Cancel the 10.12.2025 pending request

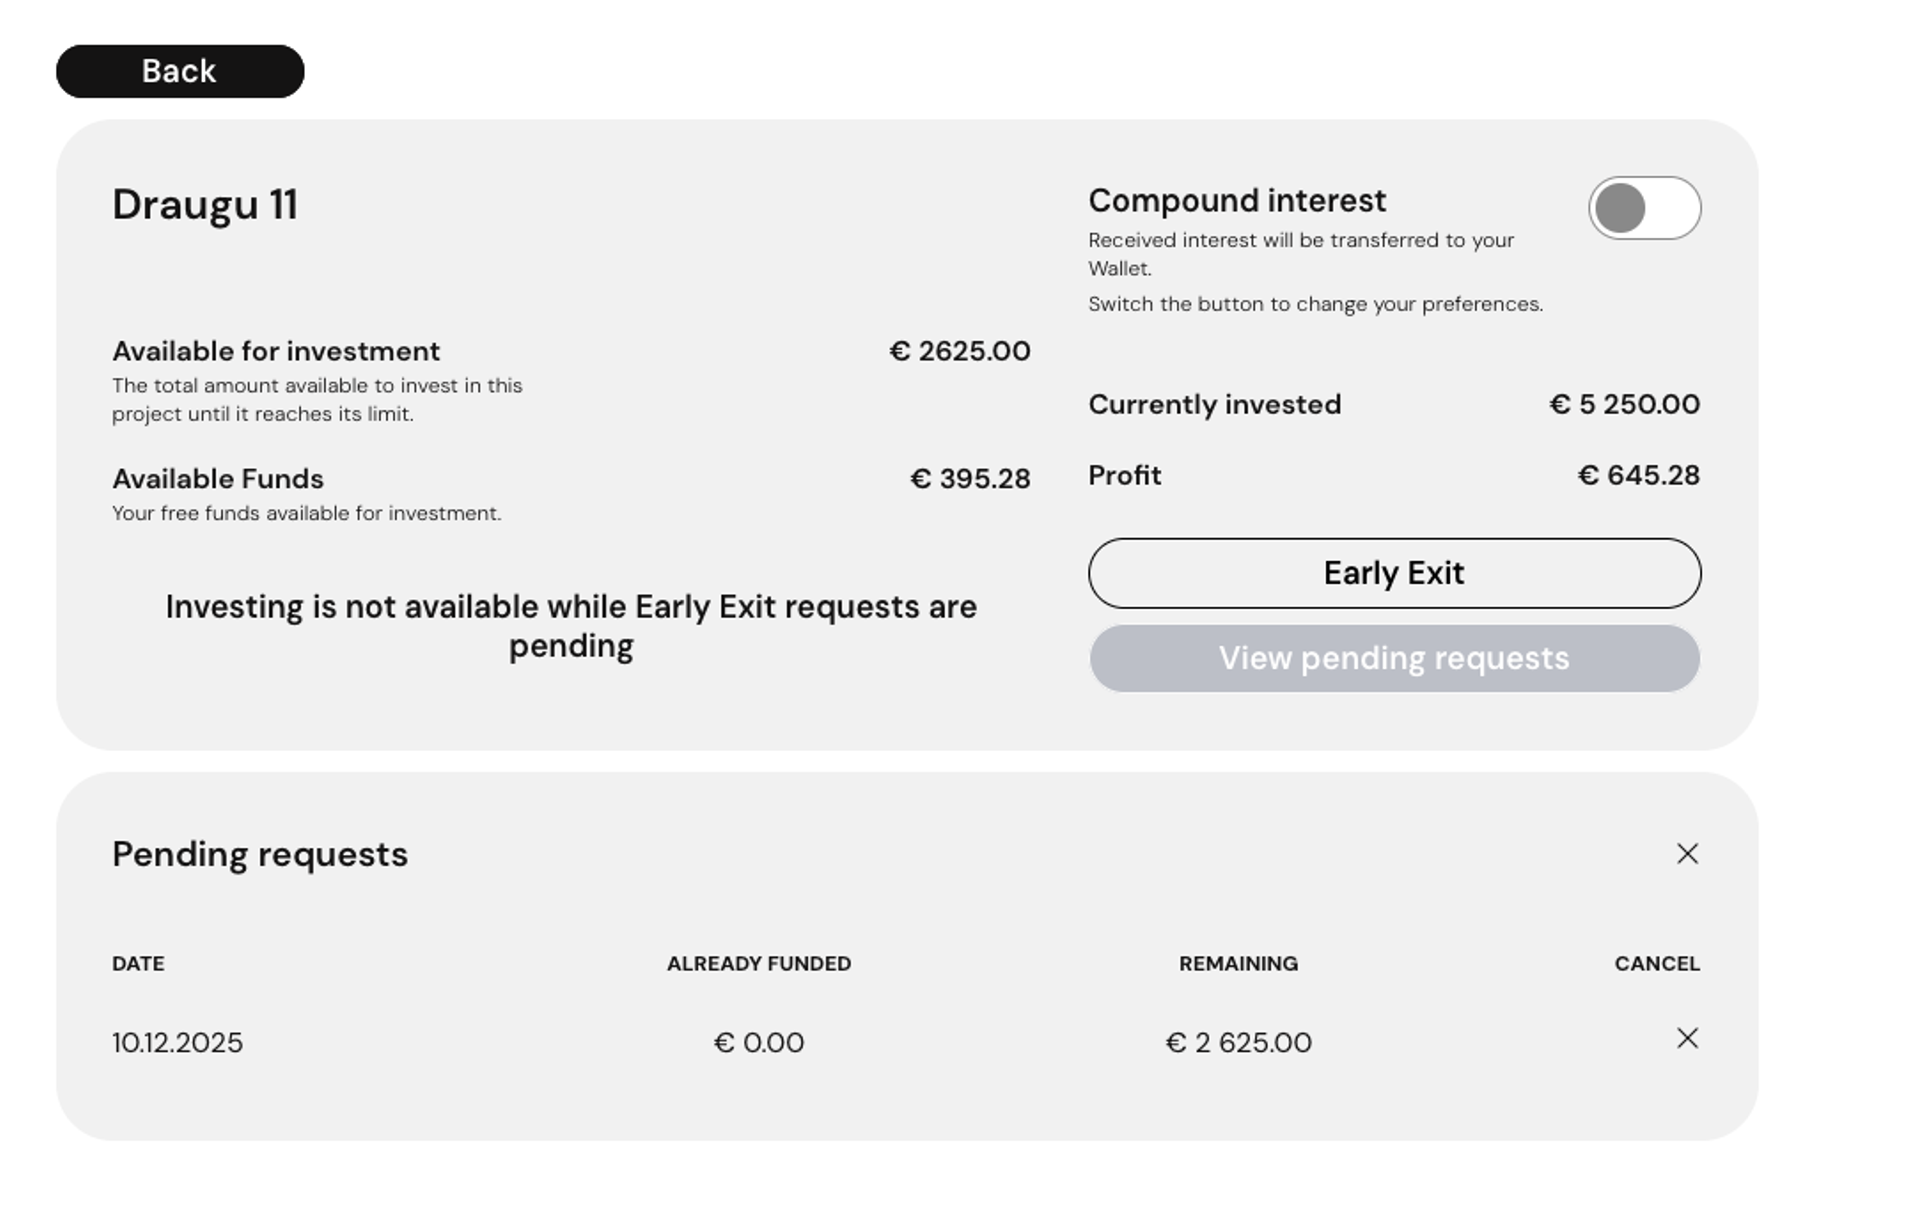1687,1039
